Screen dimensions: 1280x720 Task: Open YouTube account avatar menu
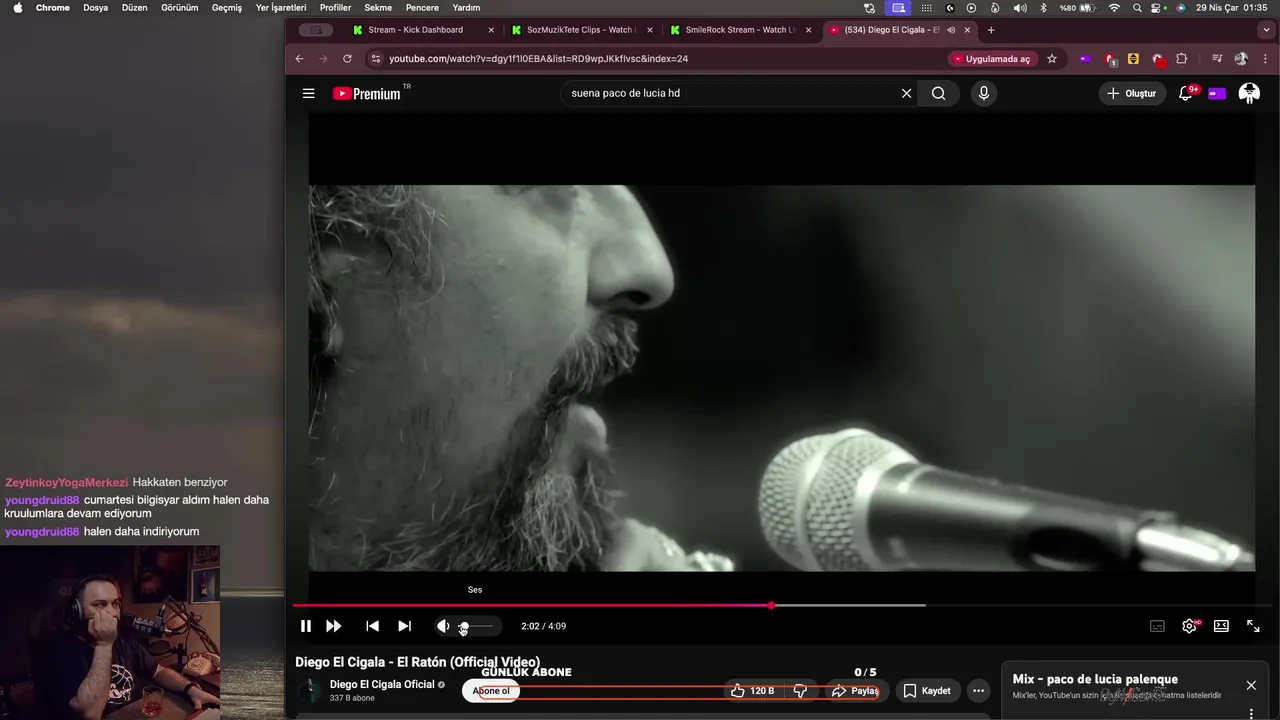[1249, 93]
